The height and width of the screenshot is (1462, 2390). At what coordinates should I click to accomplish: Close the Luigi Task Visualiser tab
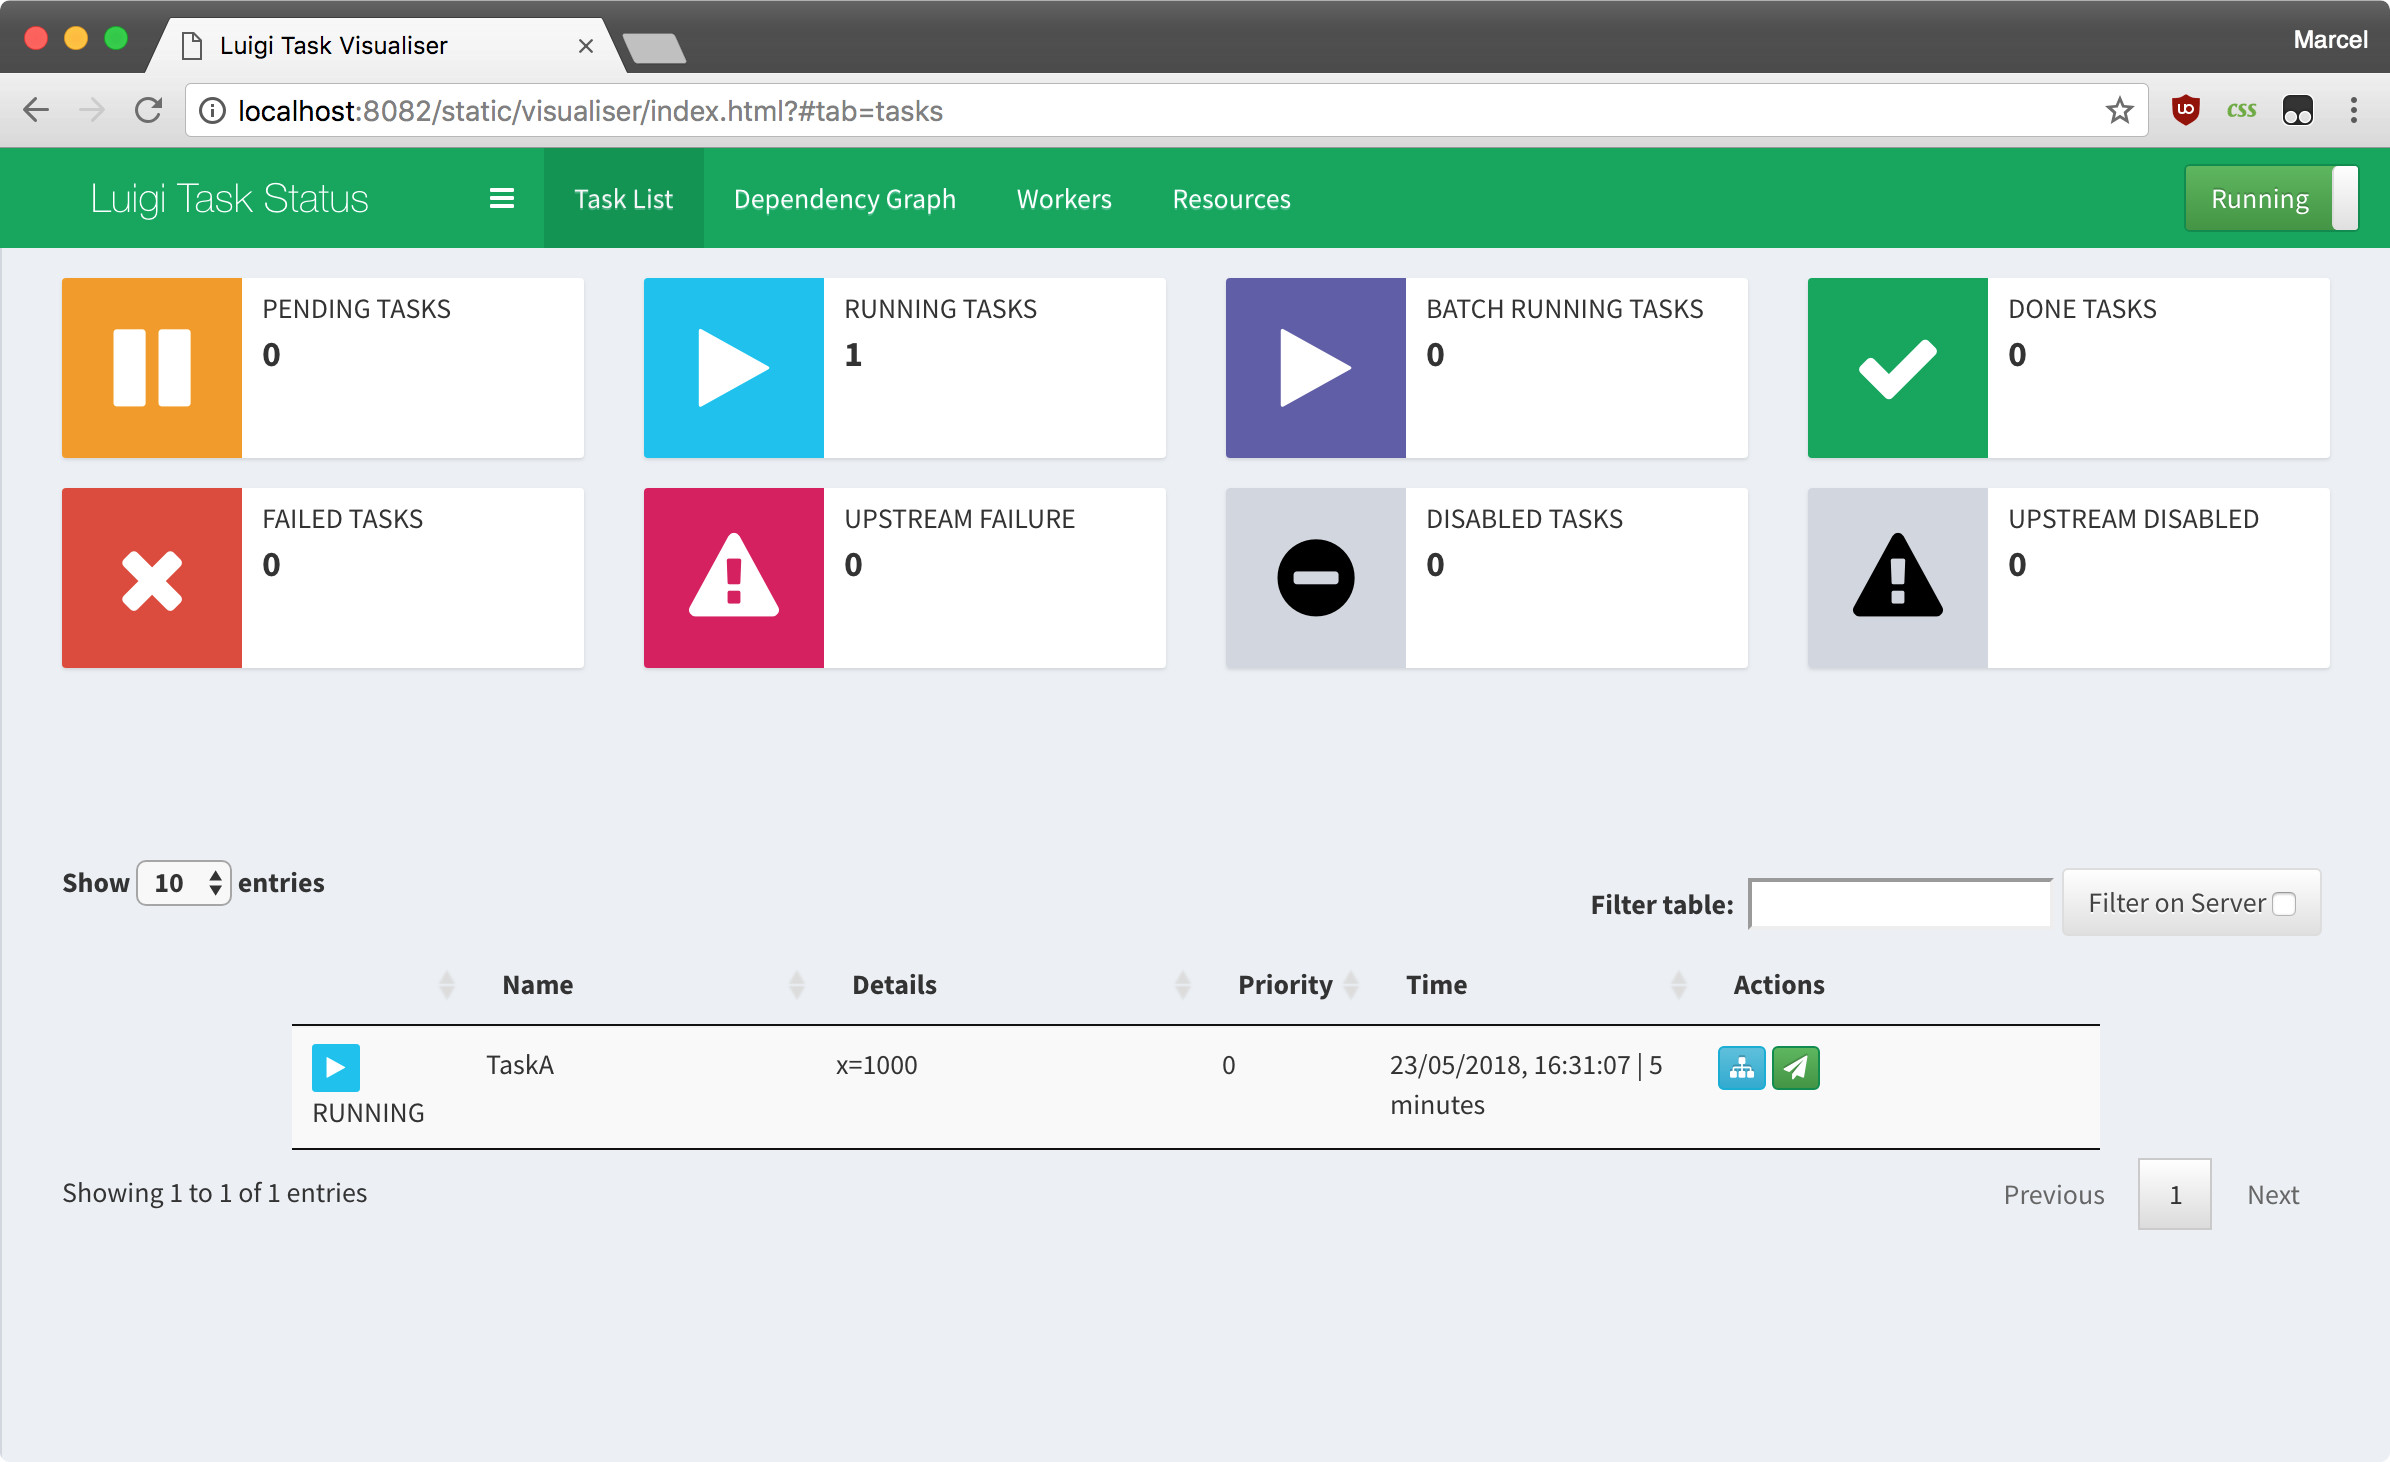pos(586,46)
